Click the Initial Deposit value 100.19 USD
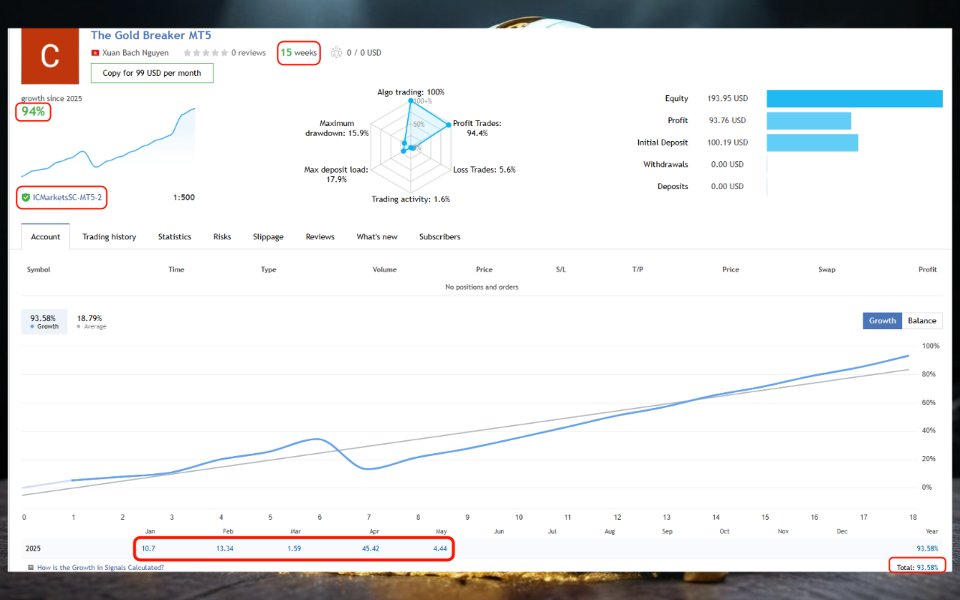Screen dimensions: 960x600 pos(727,143)
